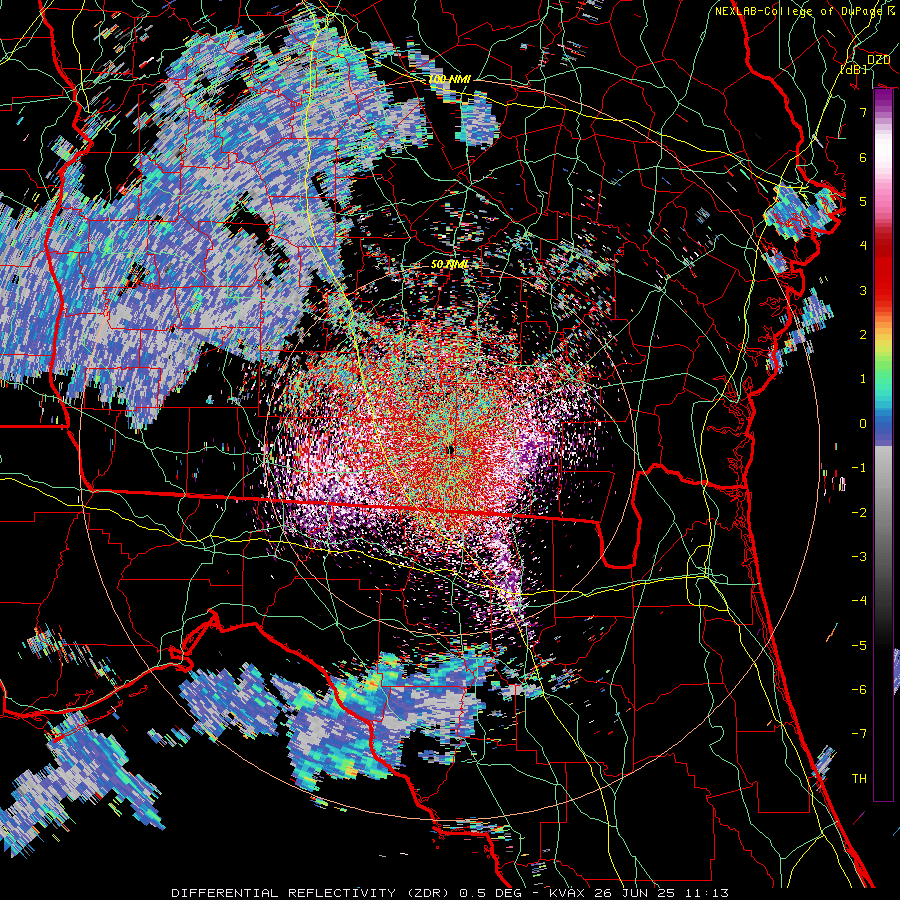Click the ZDR color scale bar
This screenshot has height=900, width=900.
[x=883, y=445]
